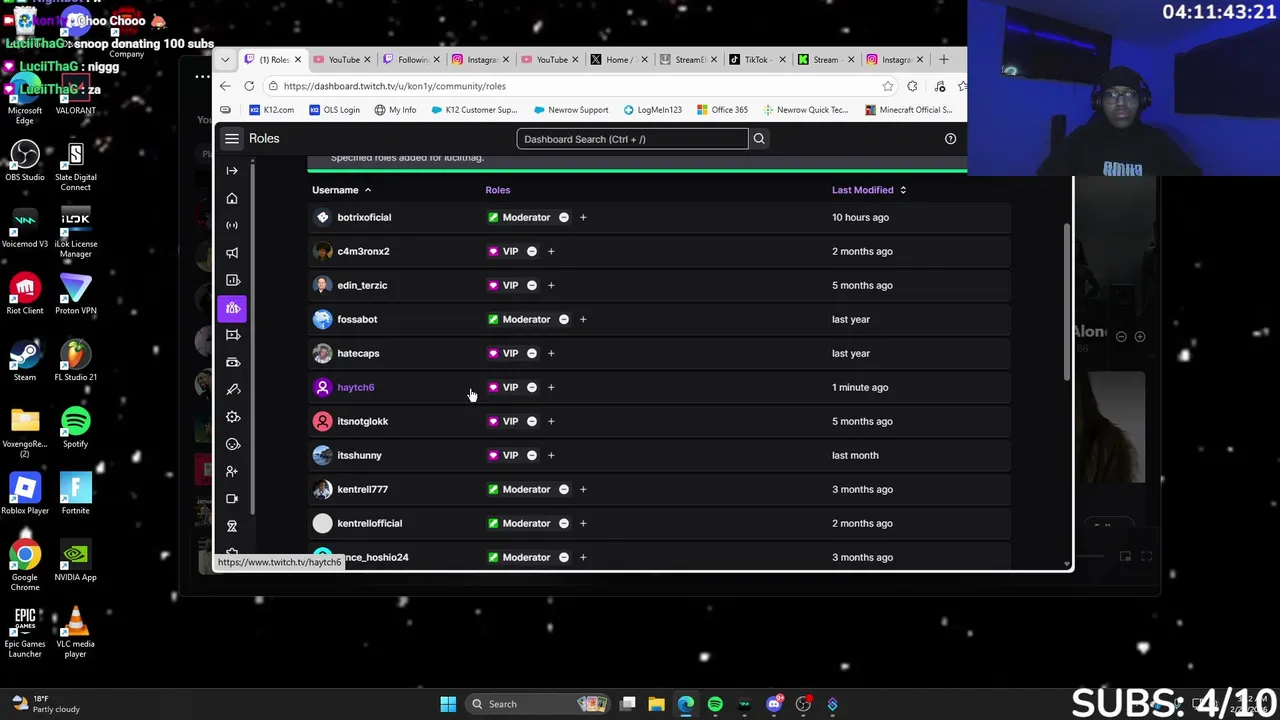Reload the Twitch dashboard page
This screenshot has width=1280, height=720.
coord(249,86)
